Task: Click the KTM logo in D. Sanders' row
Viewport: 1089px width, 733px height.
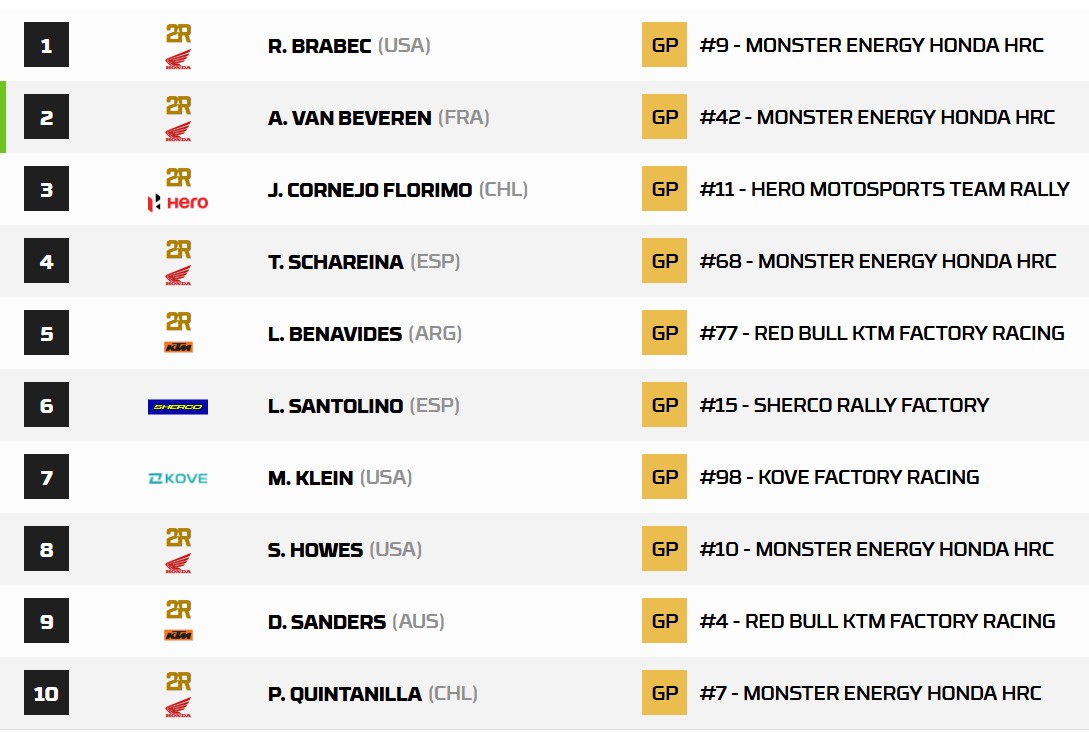Action: 178,634
